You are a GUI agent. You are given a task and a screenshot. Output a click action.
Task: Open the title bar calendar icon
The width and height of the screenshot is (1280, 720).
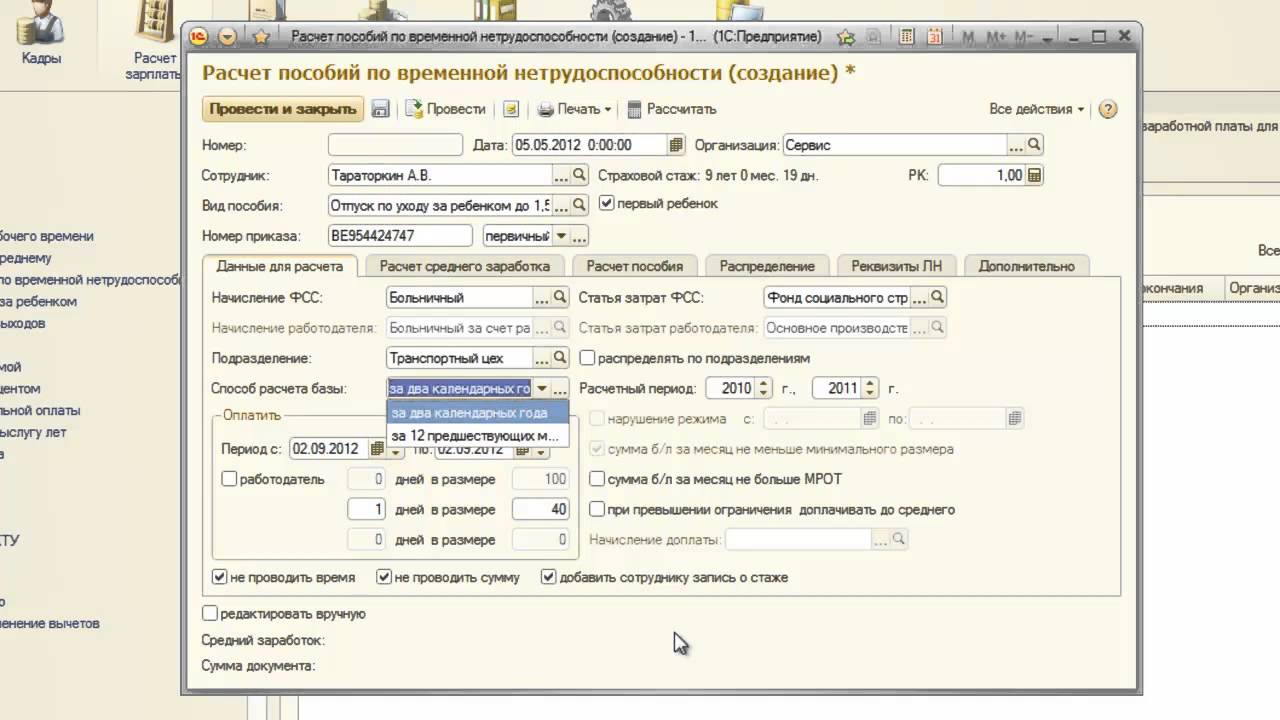pos(934,37)
